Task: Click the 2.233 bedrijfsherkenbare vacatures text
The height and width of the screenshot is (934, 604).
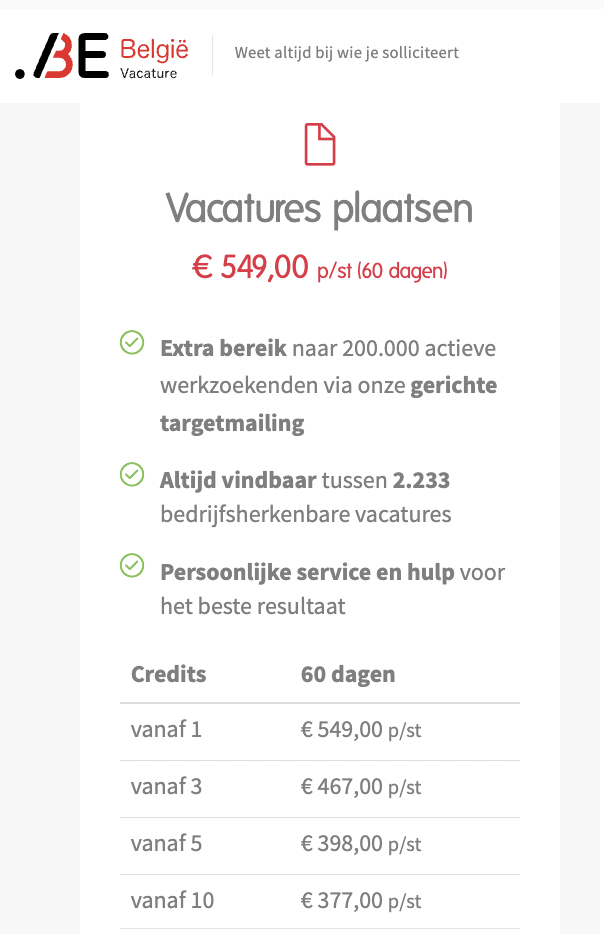Action: coord(305,497)
